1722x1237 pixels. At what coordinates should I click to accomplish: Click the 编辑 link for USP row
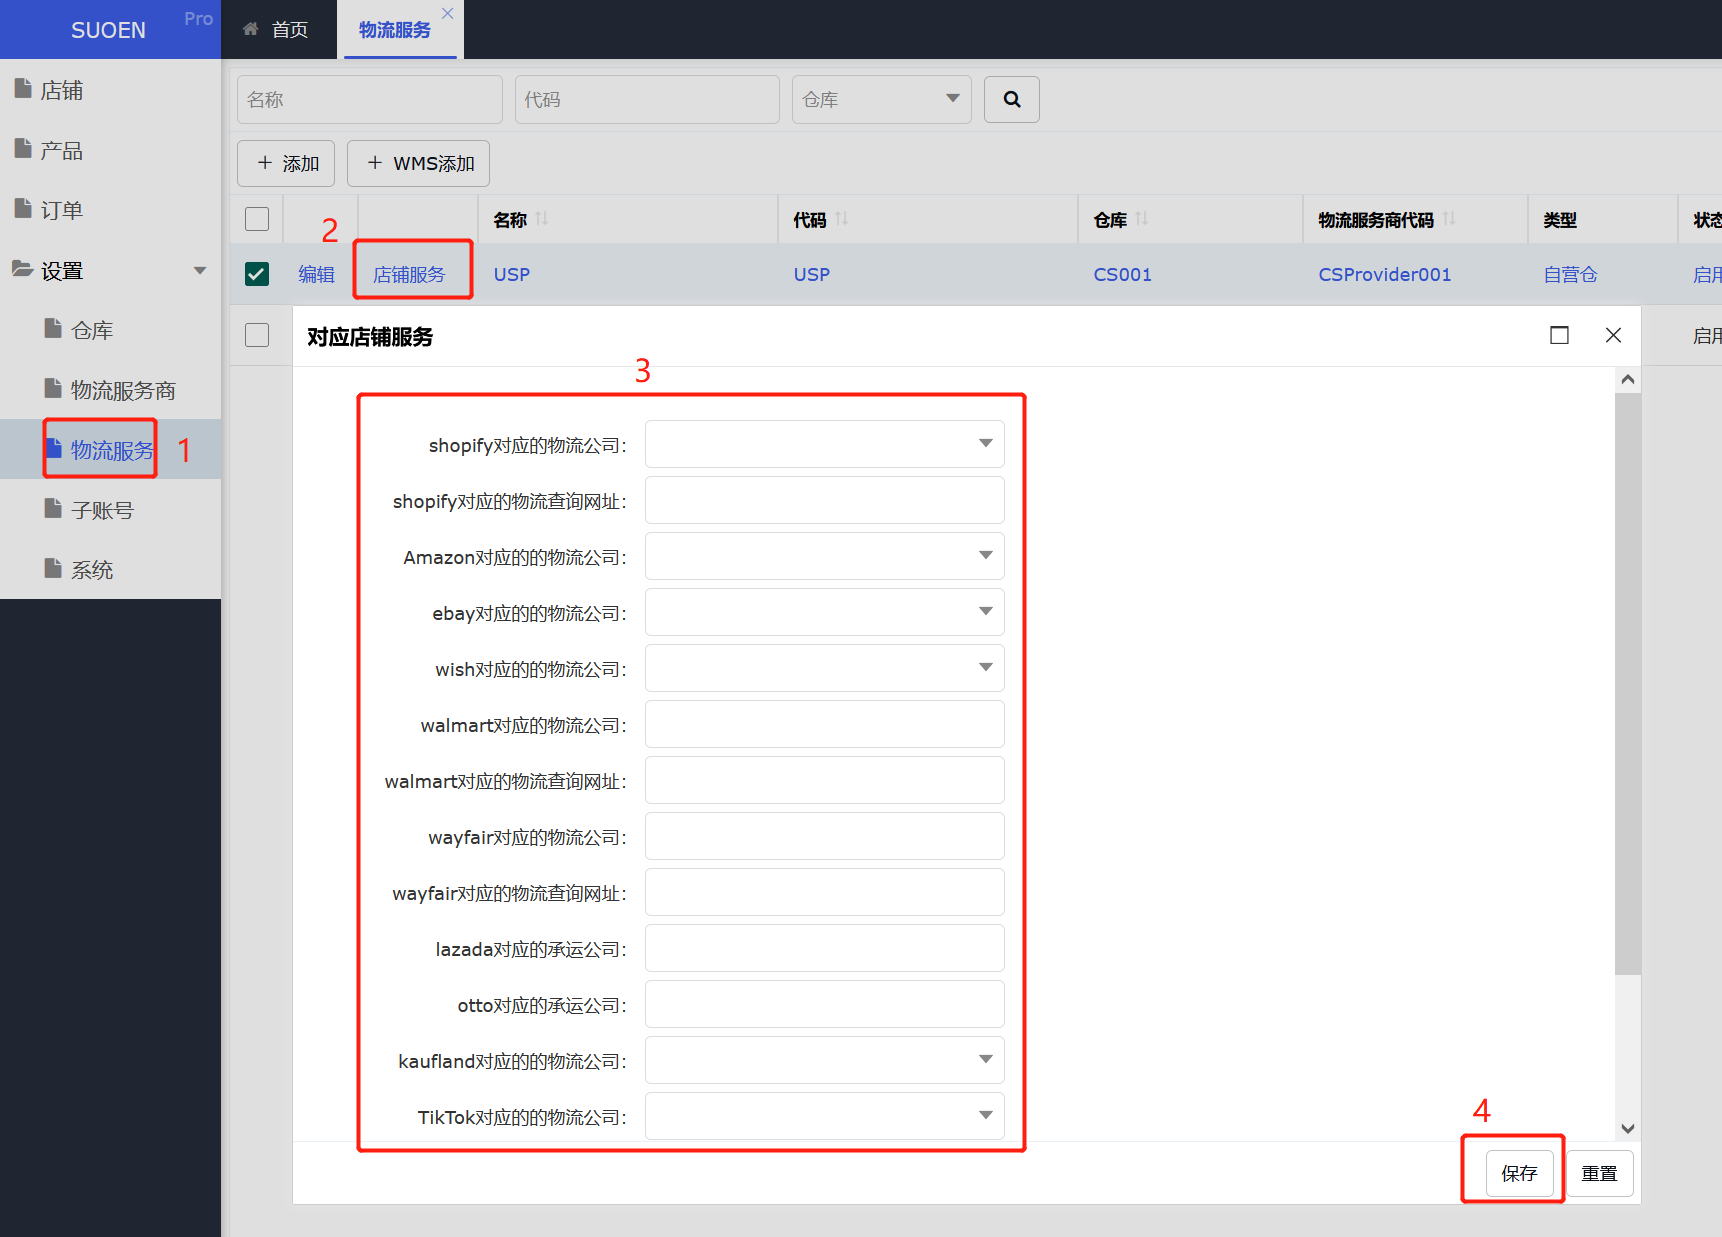click(x=316, y=274)
